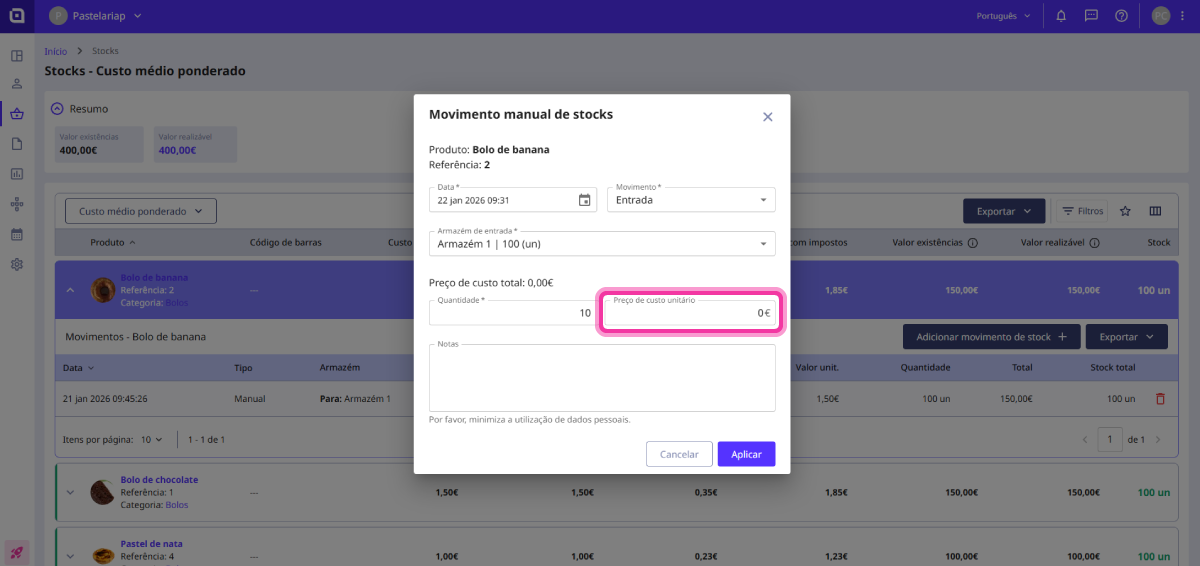This screenshot has width=1200, height=566.
Task: Open the notifications bell icon
Action: pyautogui.click(x=1061, y=16)
